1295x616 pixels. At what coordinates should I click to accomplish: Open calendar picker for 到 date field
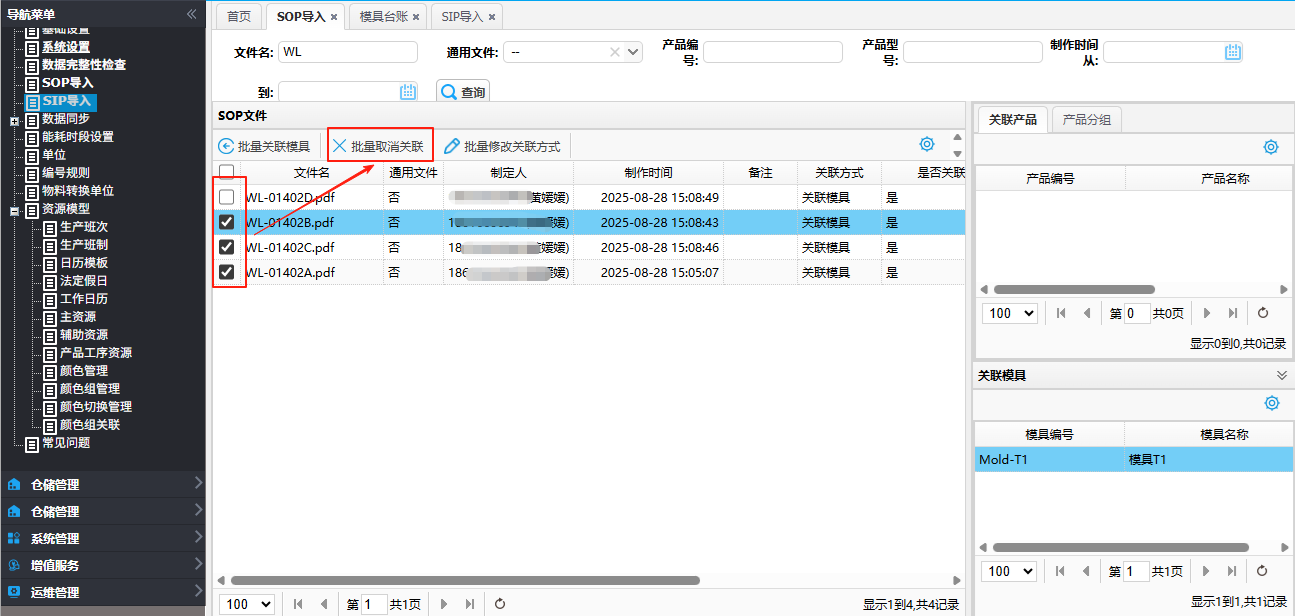click(x=408, y=92)
